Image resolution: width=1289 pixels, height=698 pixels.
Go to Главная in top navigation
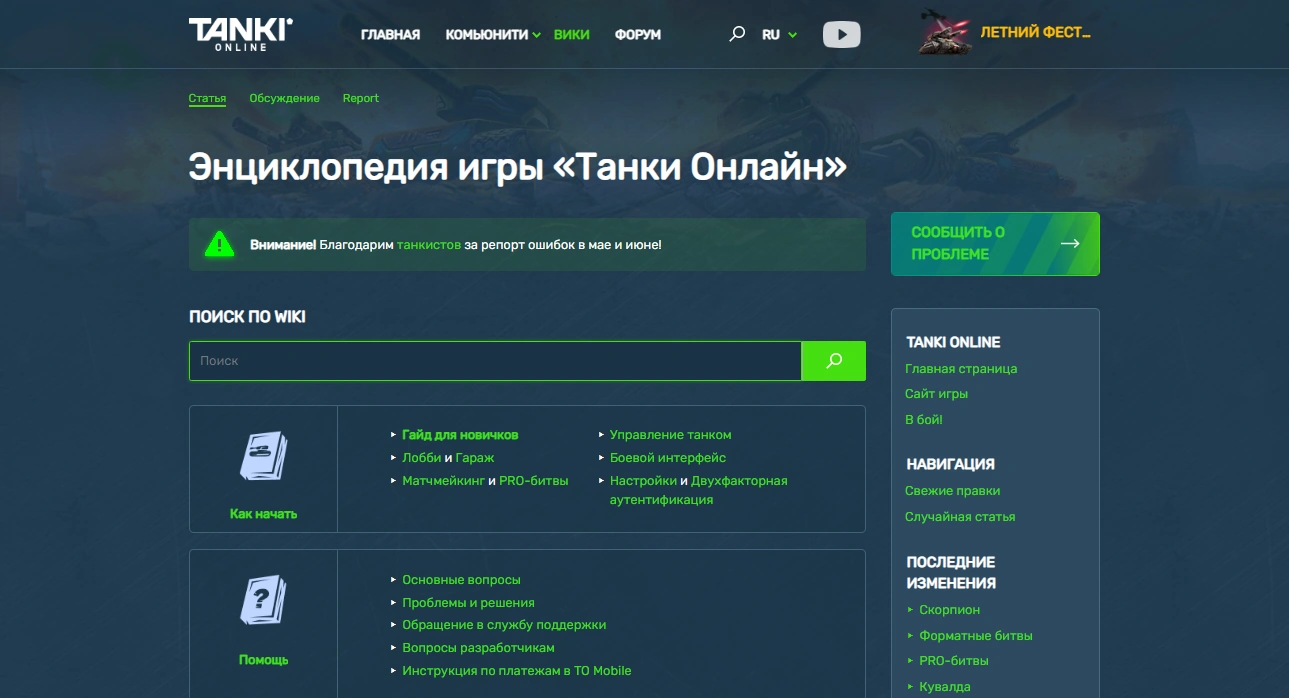coord(390,34)
